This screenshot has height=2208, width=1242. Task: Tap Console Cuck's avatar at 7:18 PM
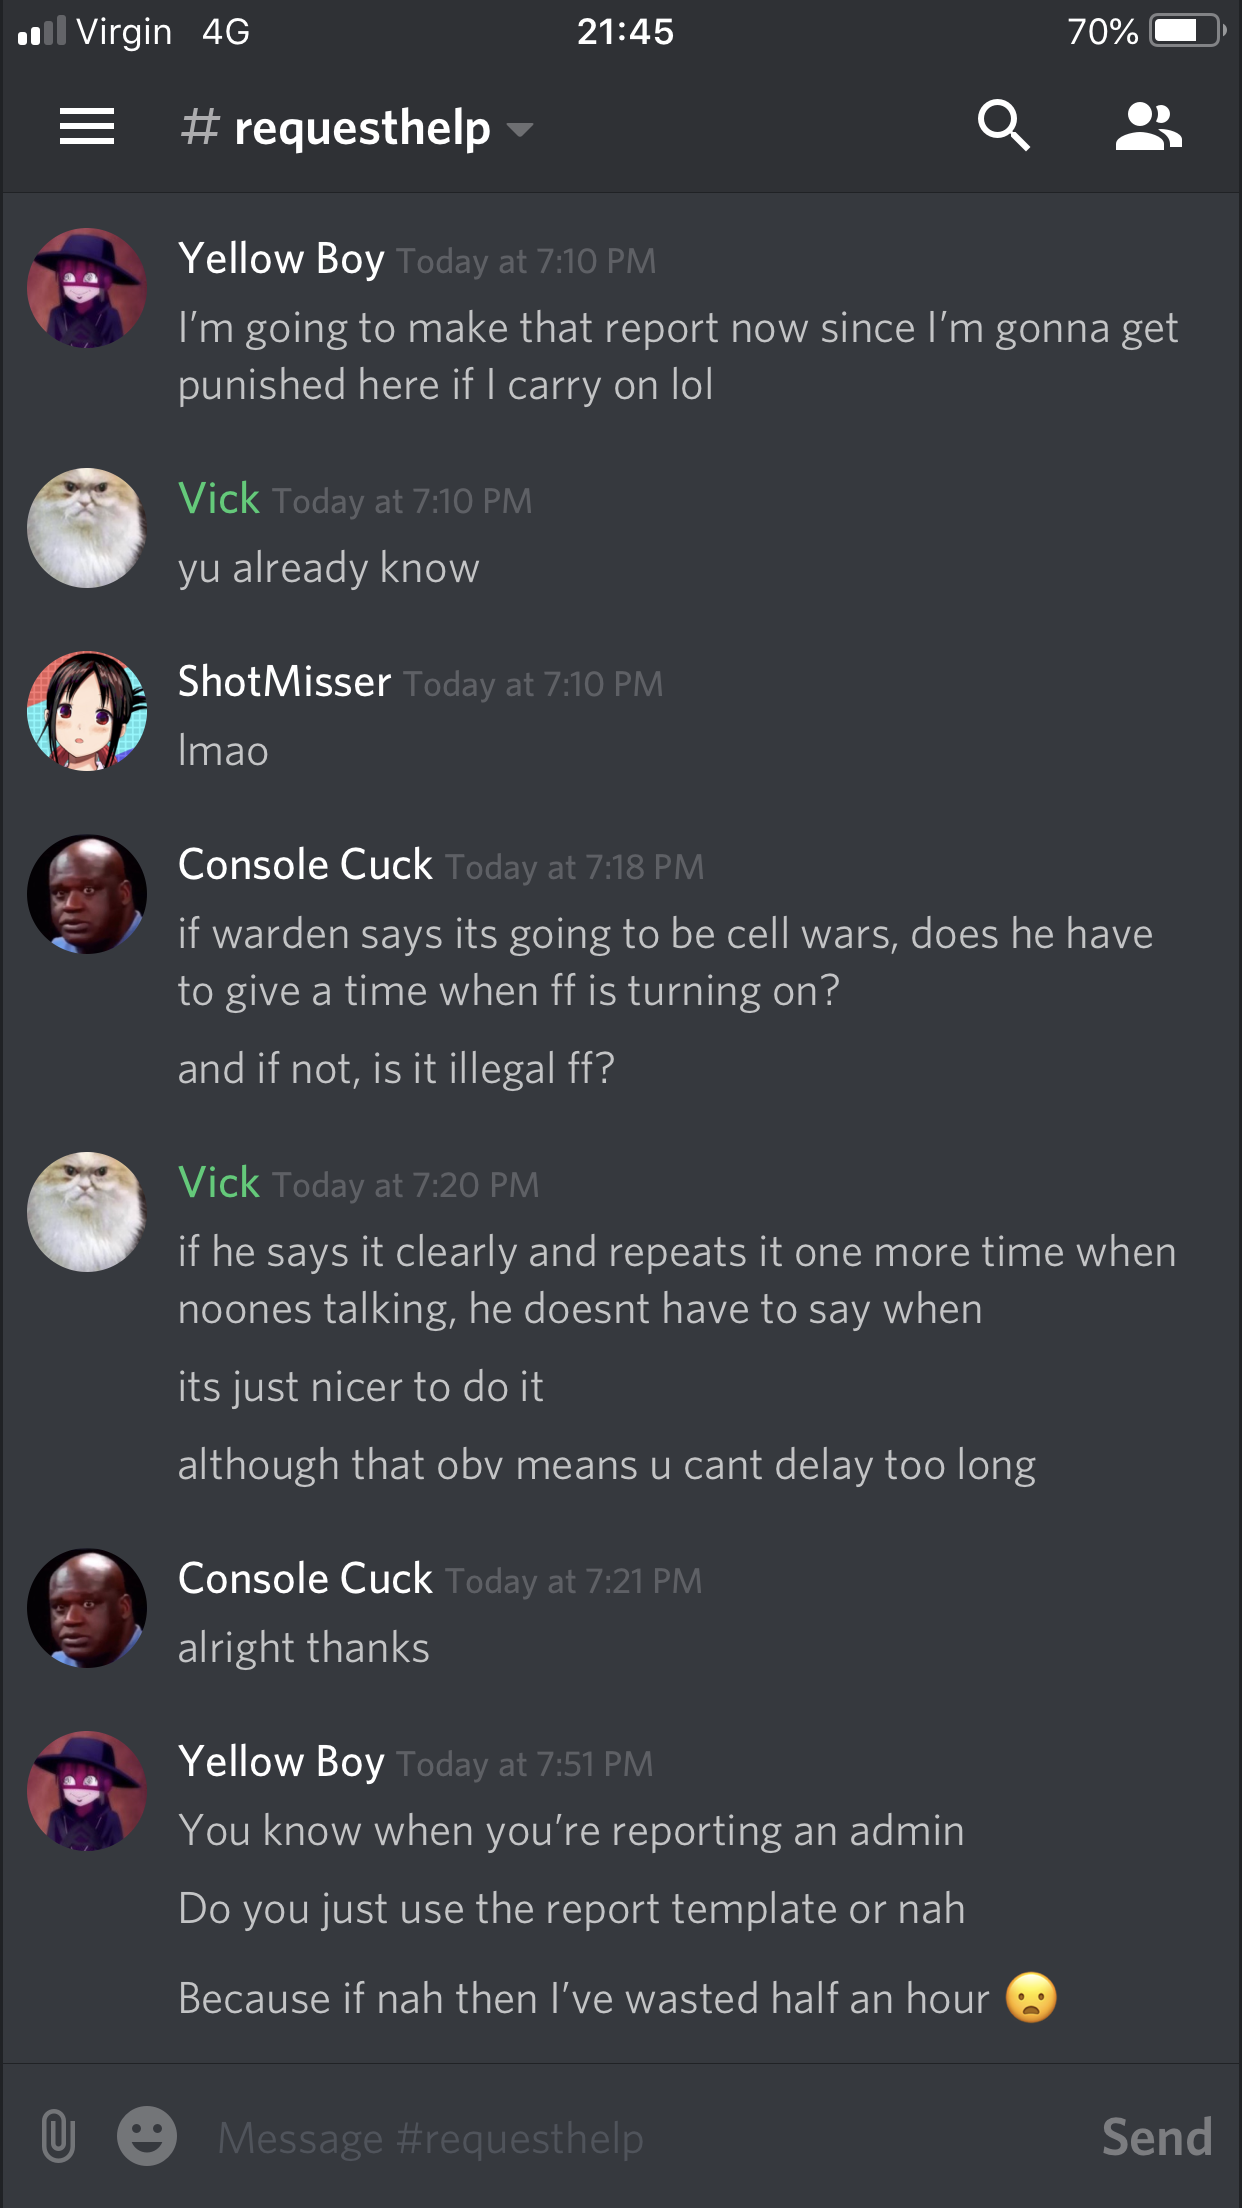(87, 894)
